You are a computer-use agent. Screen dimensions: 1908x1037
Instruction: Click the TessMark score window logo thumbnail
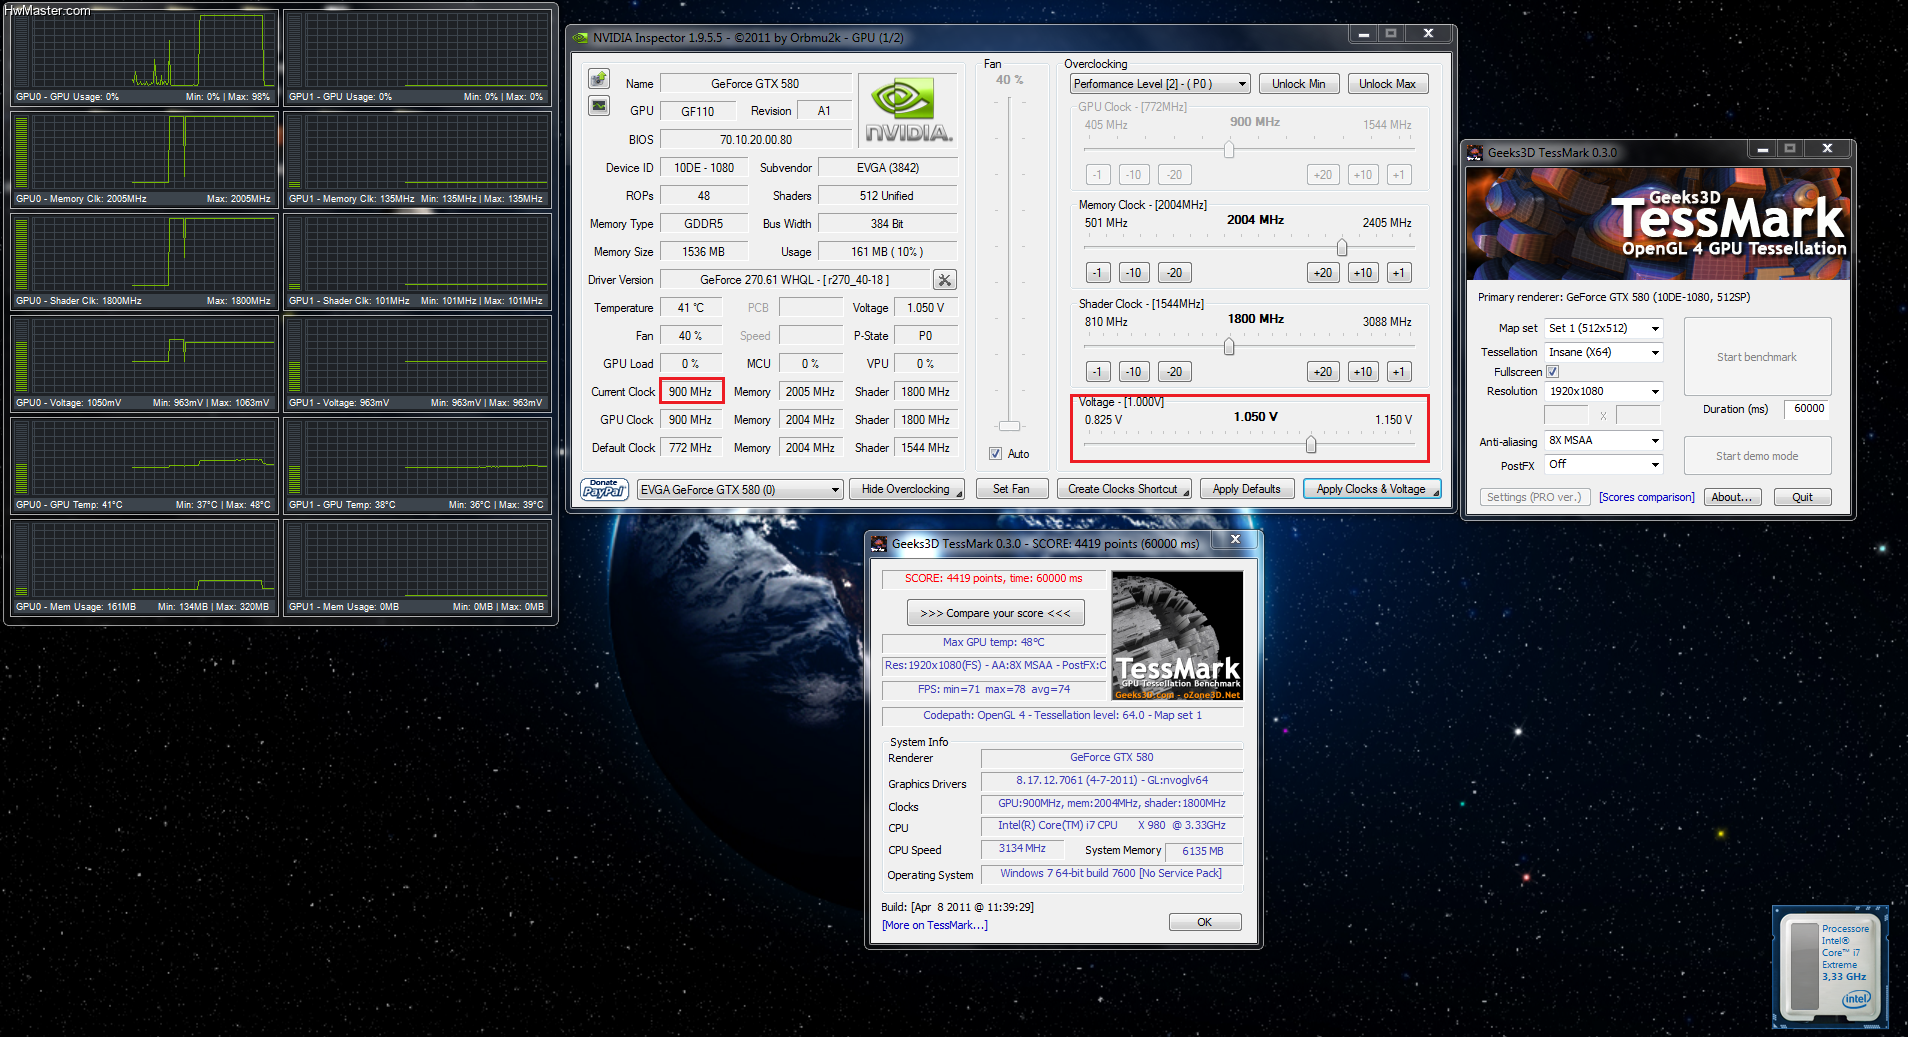tap(1177, 636)
